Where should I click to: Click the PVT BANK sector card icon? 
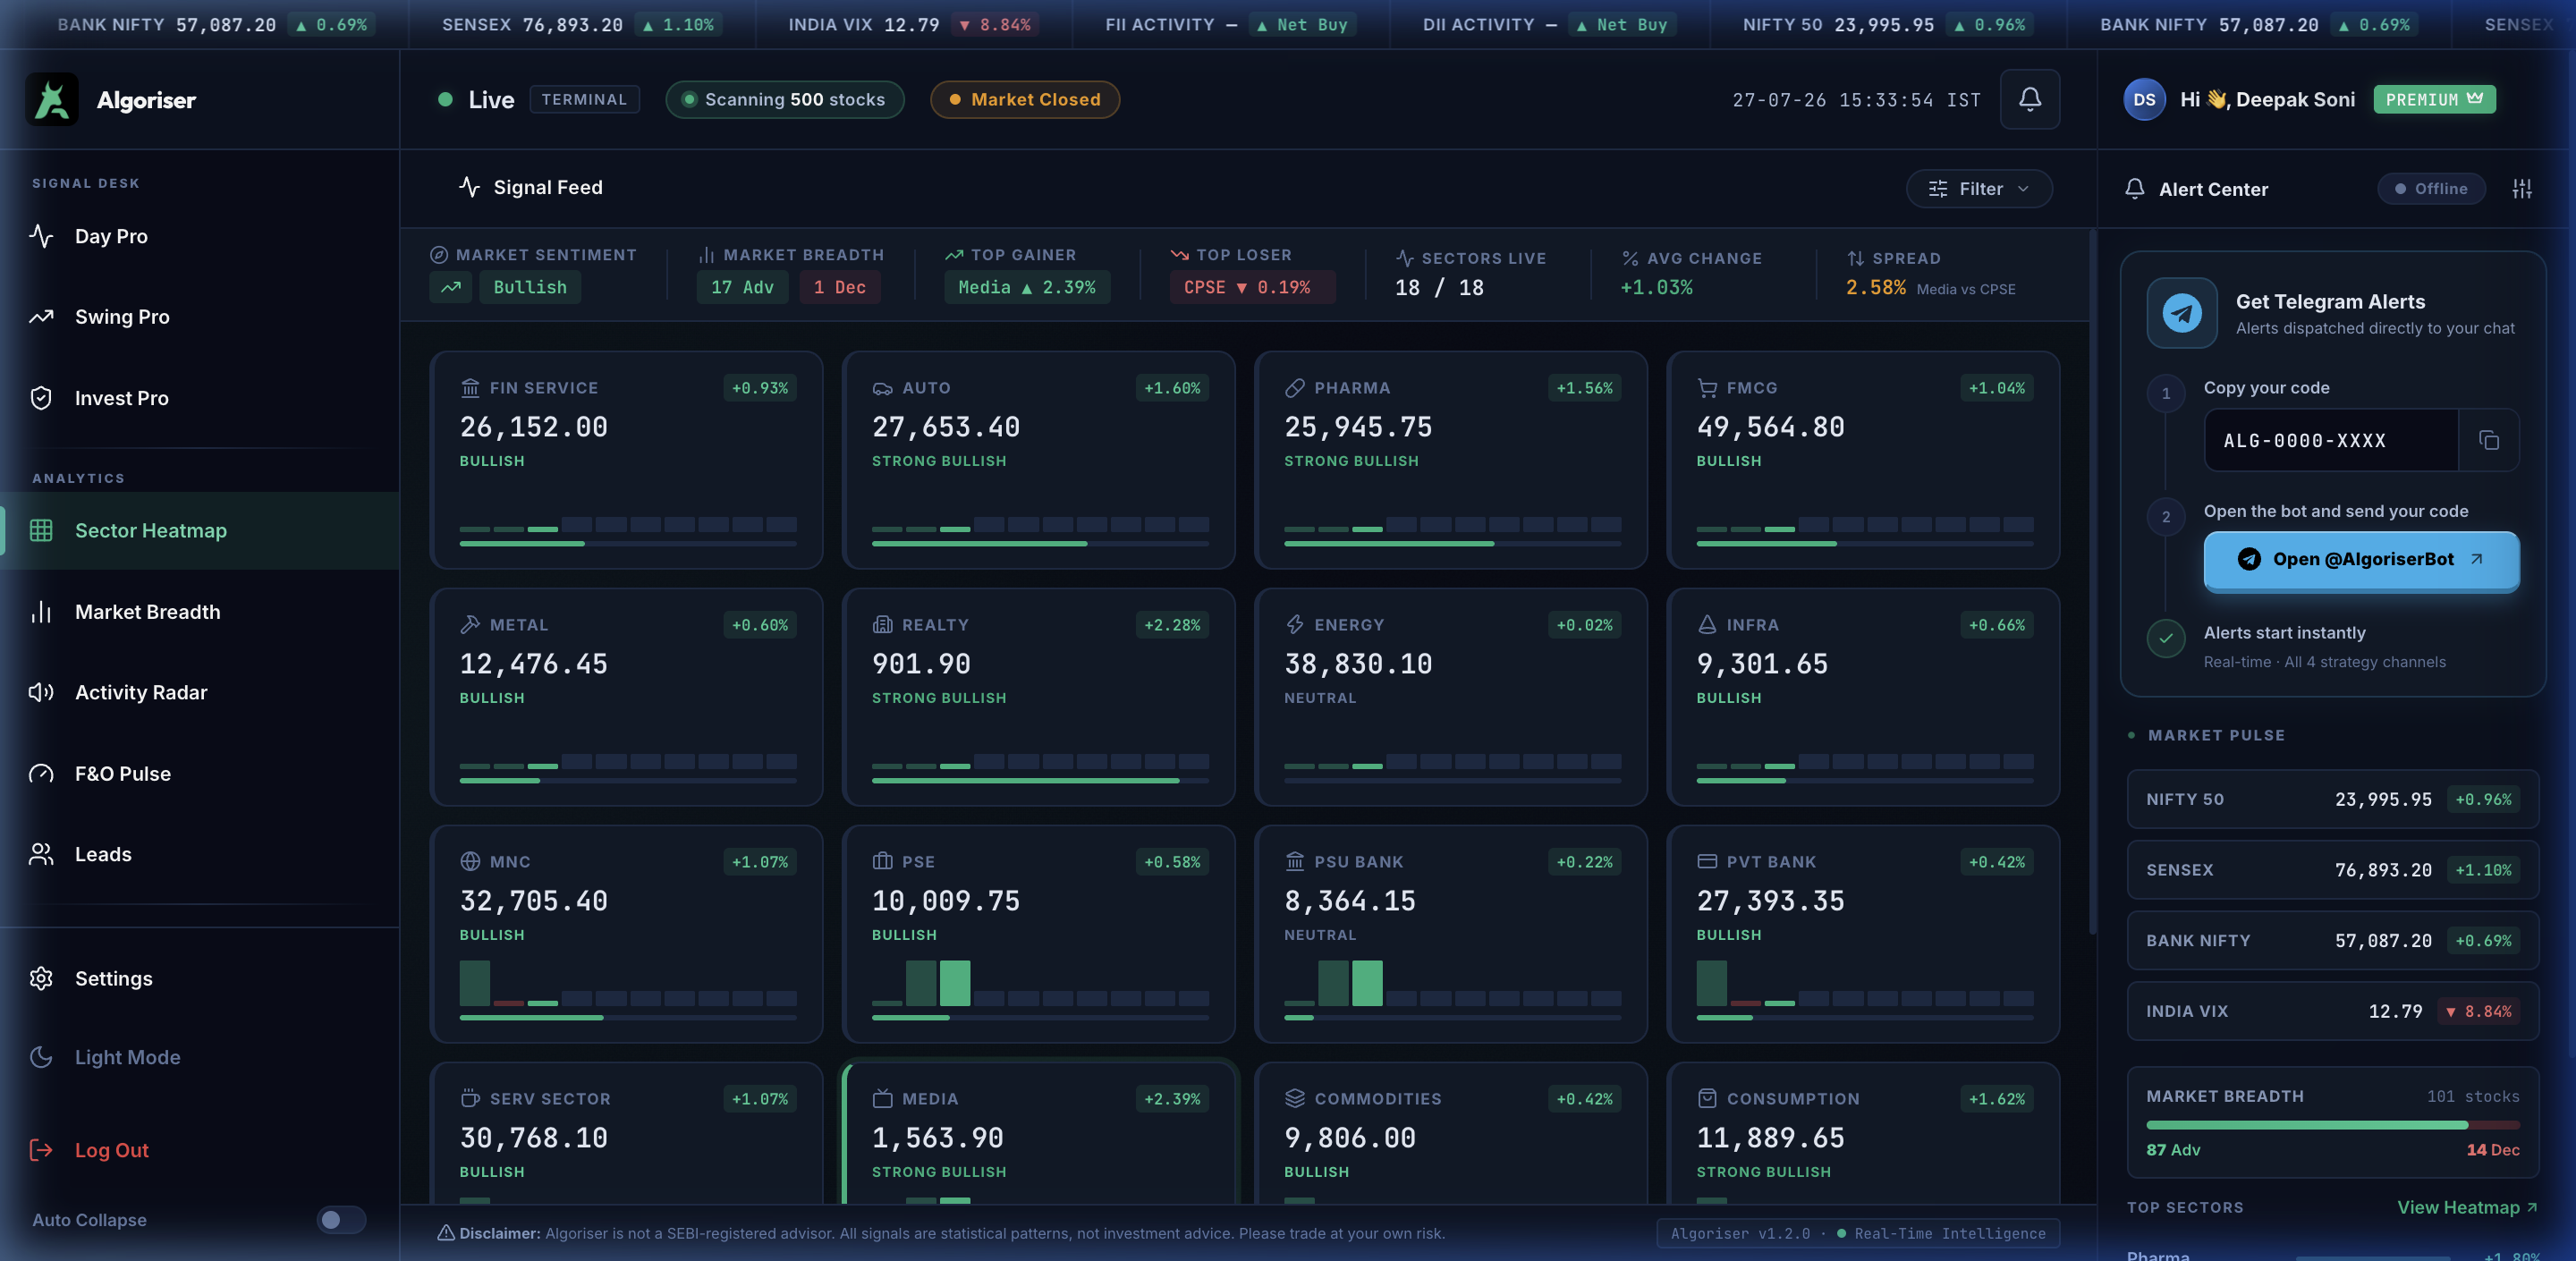[x=1706, y=862]
